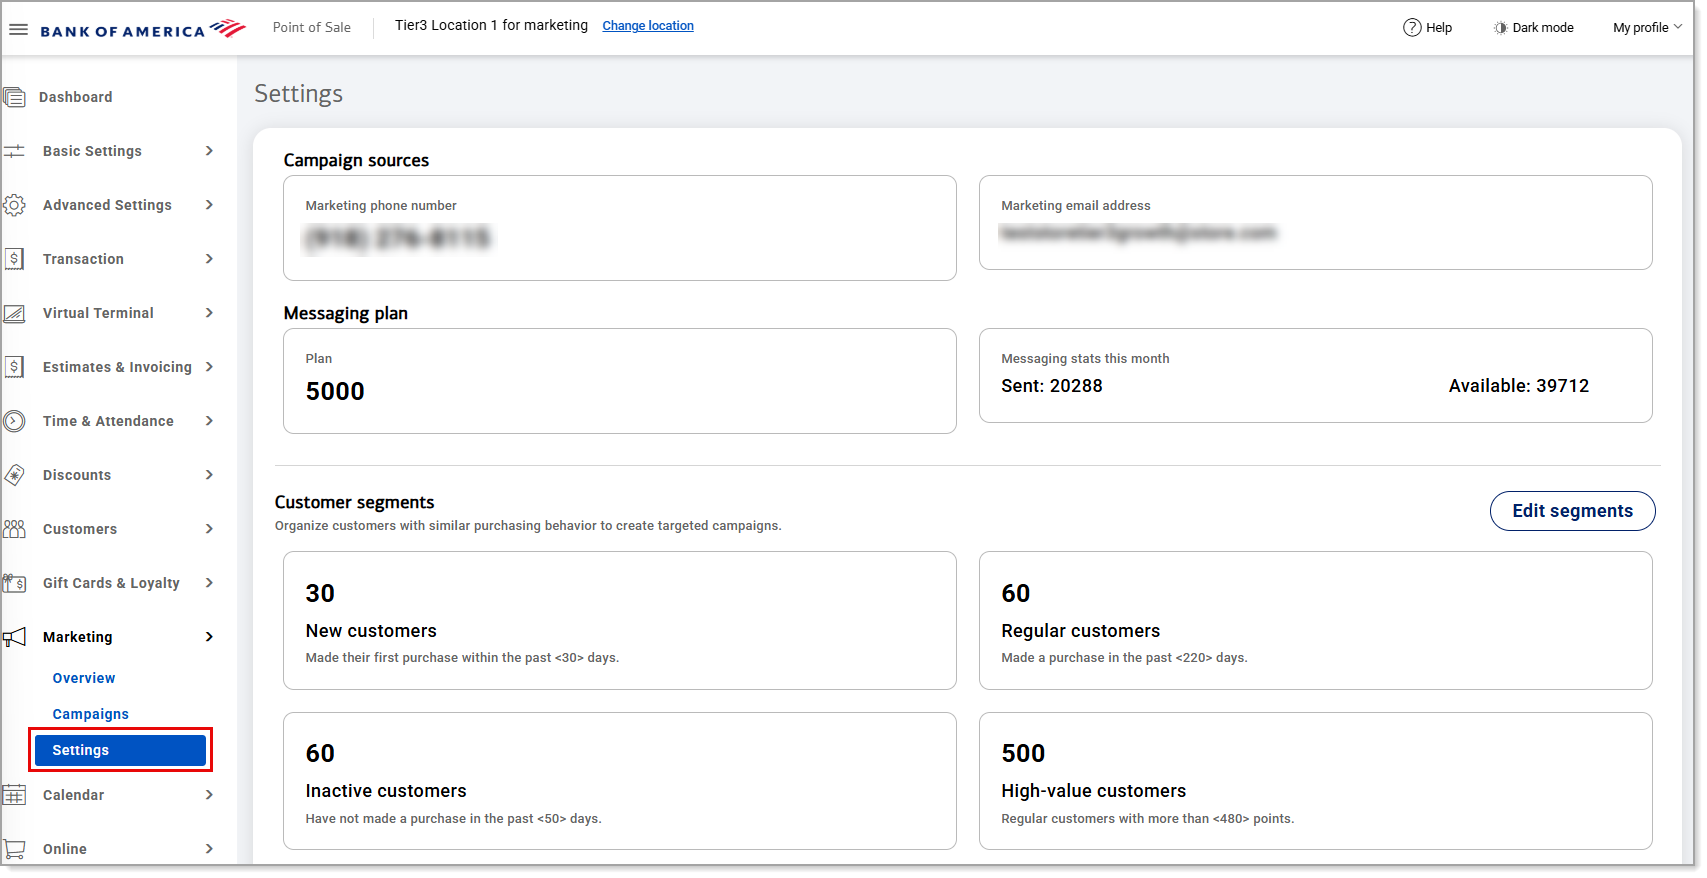1707x878 pixels.
Task: Click the Help question mark icon
Action: [x=1412, y=28]
